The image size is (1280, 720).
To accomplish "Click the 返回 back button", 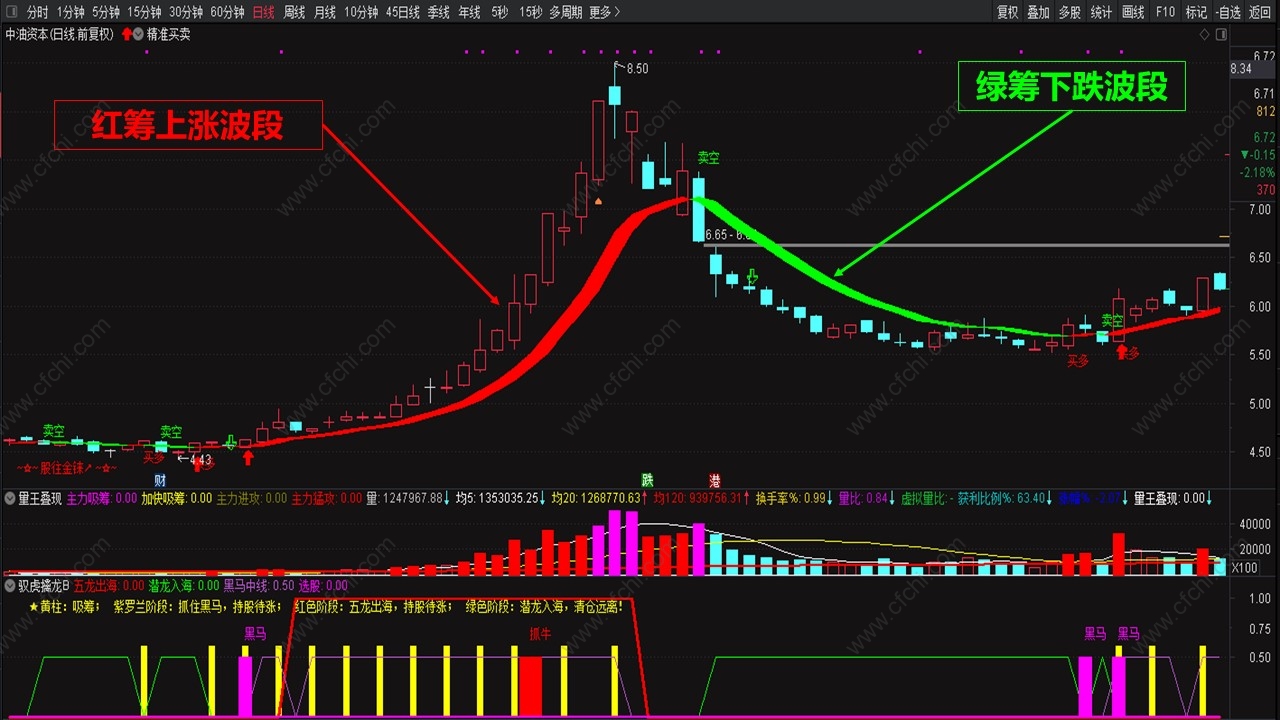I will (x=1260, y=12).
